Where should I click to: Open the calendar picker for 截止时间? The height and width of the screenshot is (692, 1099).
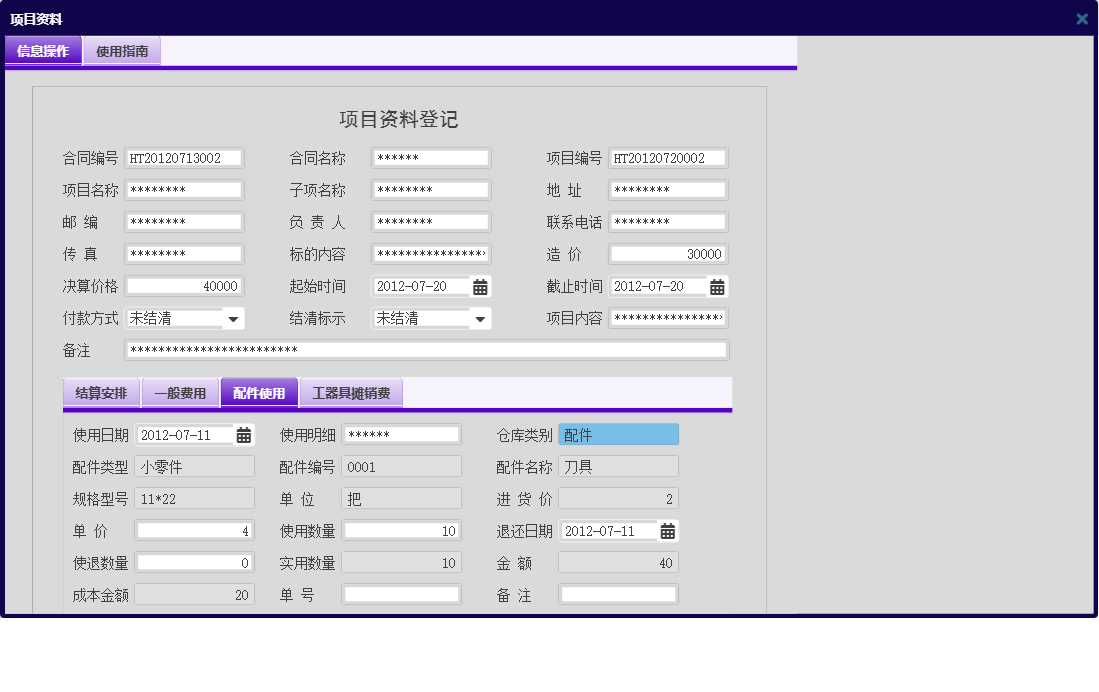tap(716, 286)
